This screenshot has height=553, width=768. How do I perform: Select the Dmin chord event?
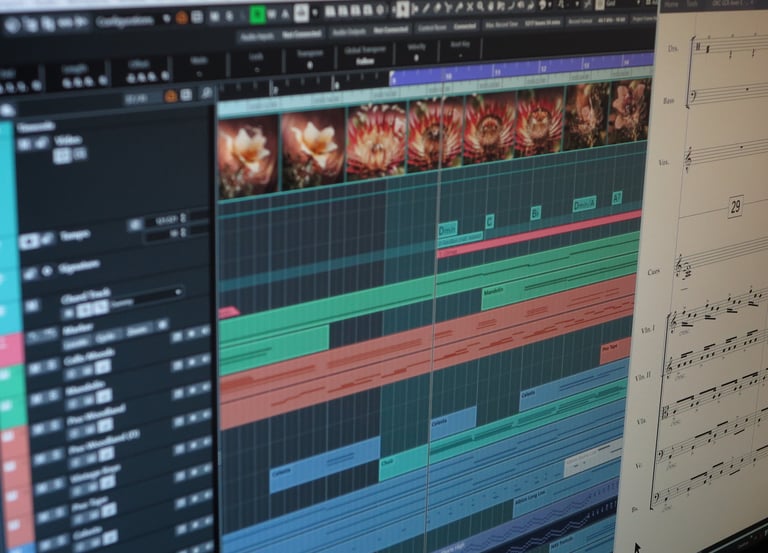point(448,229)
